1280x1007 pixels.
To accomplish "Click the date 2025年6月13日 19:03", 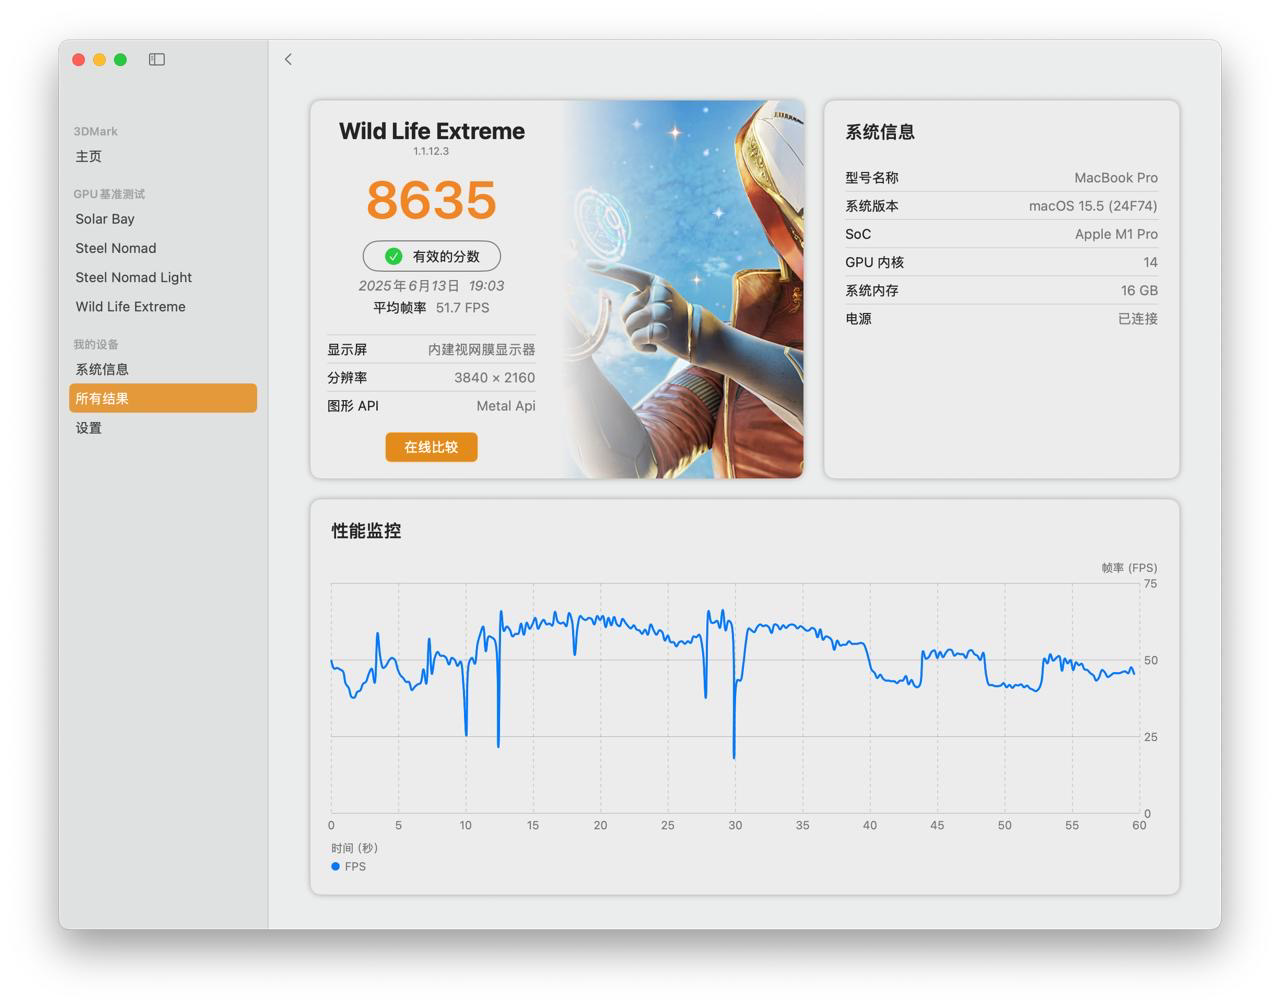I will coord(431,285).
